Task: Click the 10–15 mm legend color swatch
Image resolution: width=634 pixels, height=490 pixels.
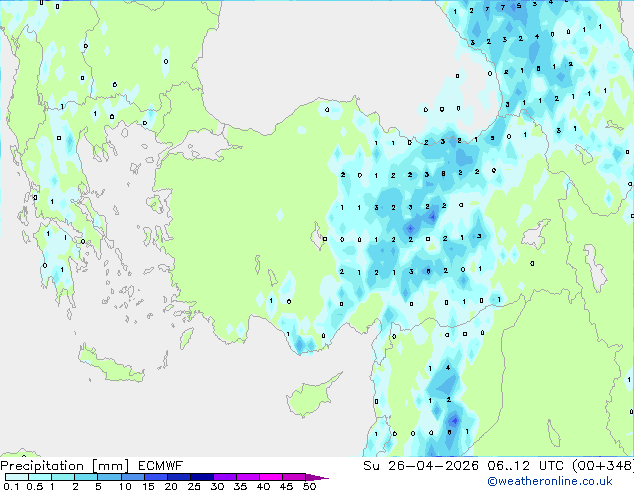Action: pos(132,477)
